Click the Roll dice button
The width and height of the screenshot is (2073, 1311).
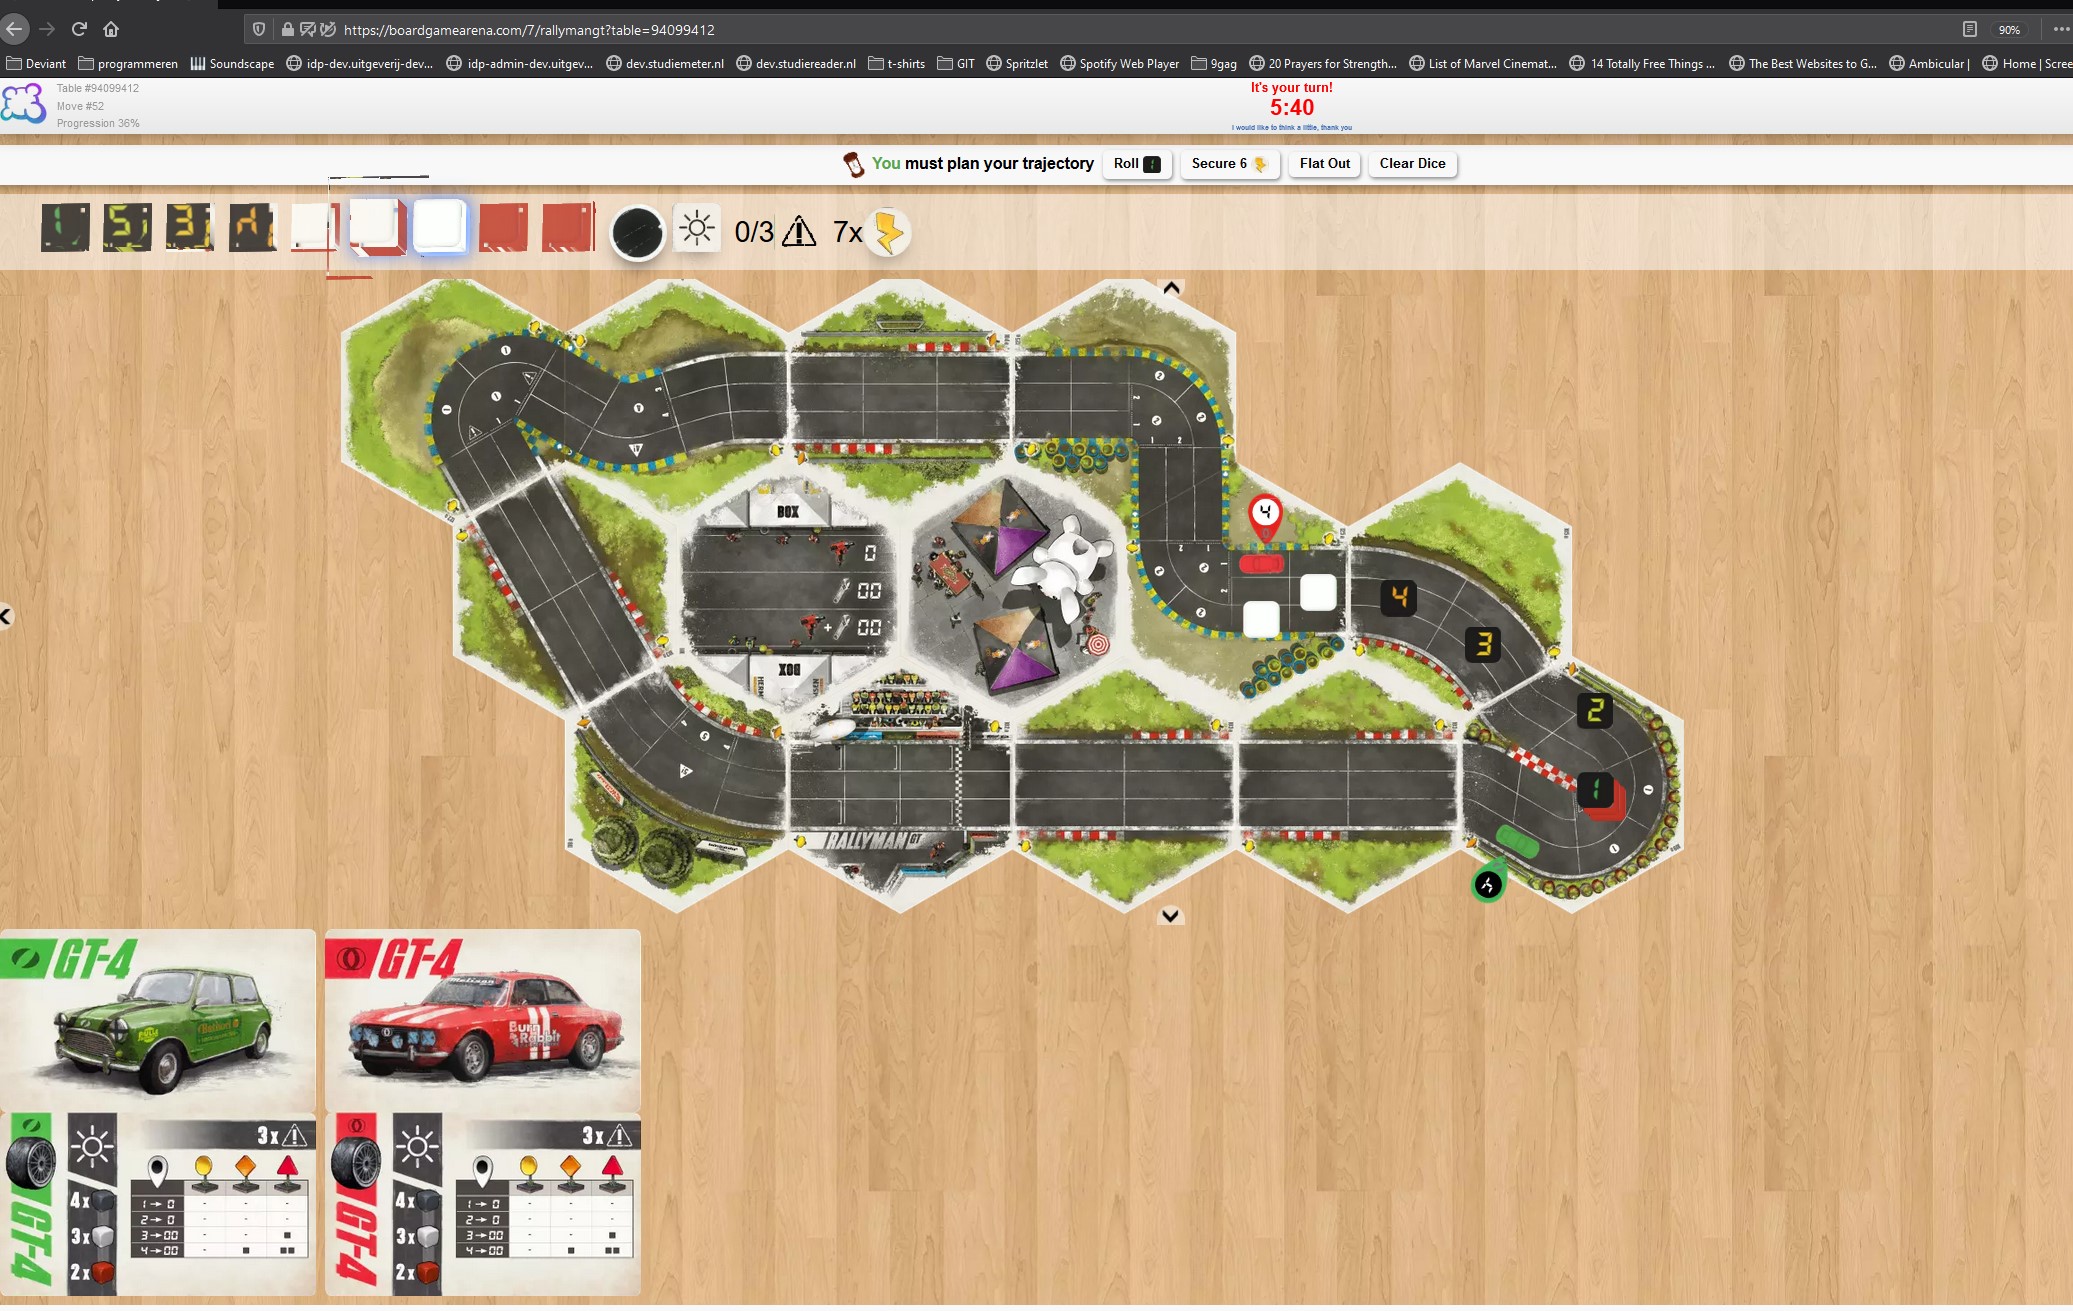coord(1136,164)
